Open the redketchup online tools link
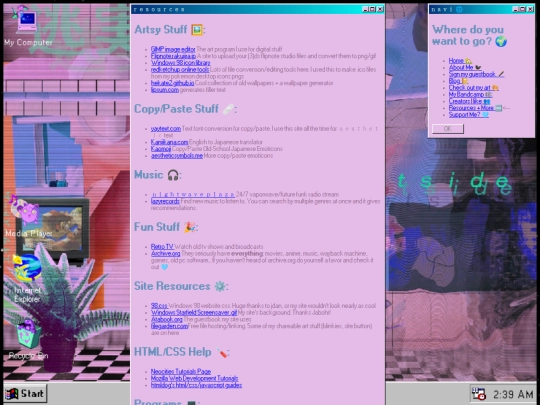This screenshot has width=540, height=405. point(180,70)
